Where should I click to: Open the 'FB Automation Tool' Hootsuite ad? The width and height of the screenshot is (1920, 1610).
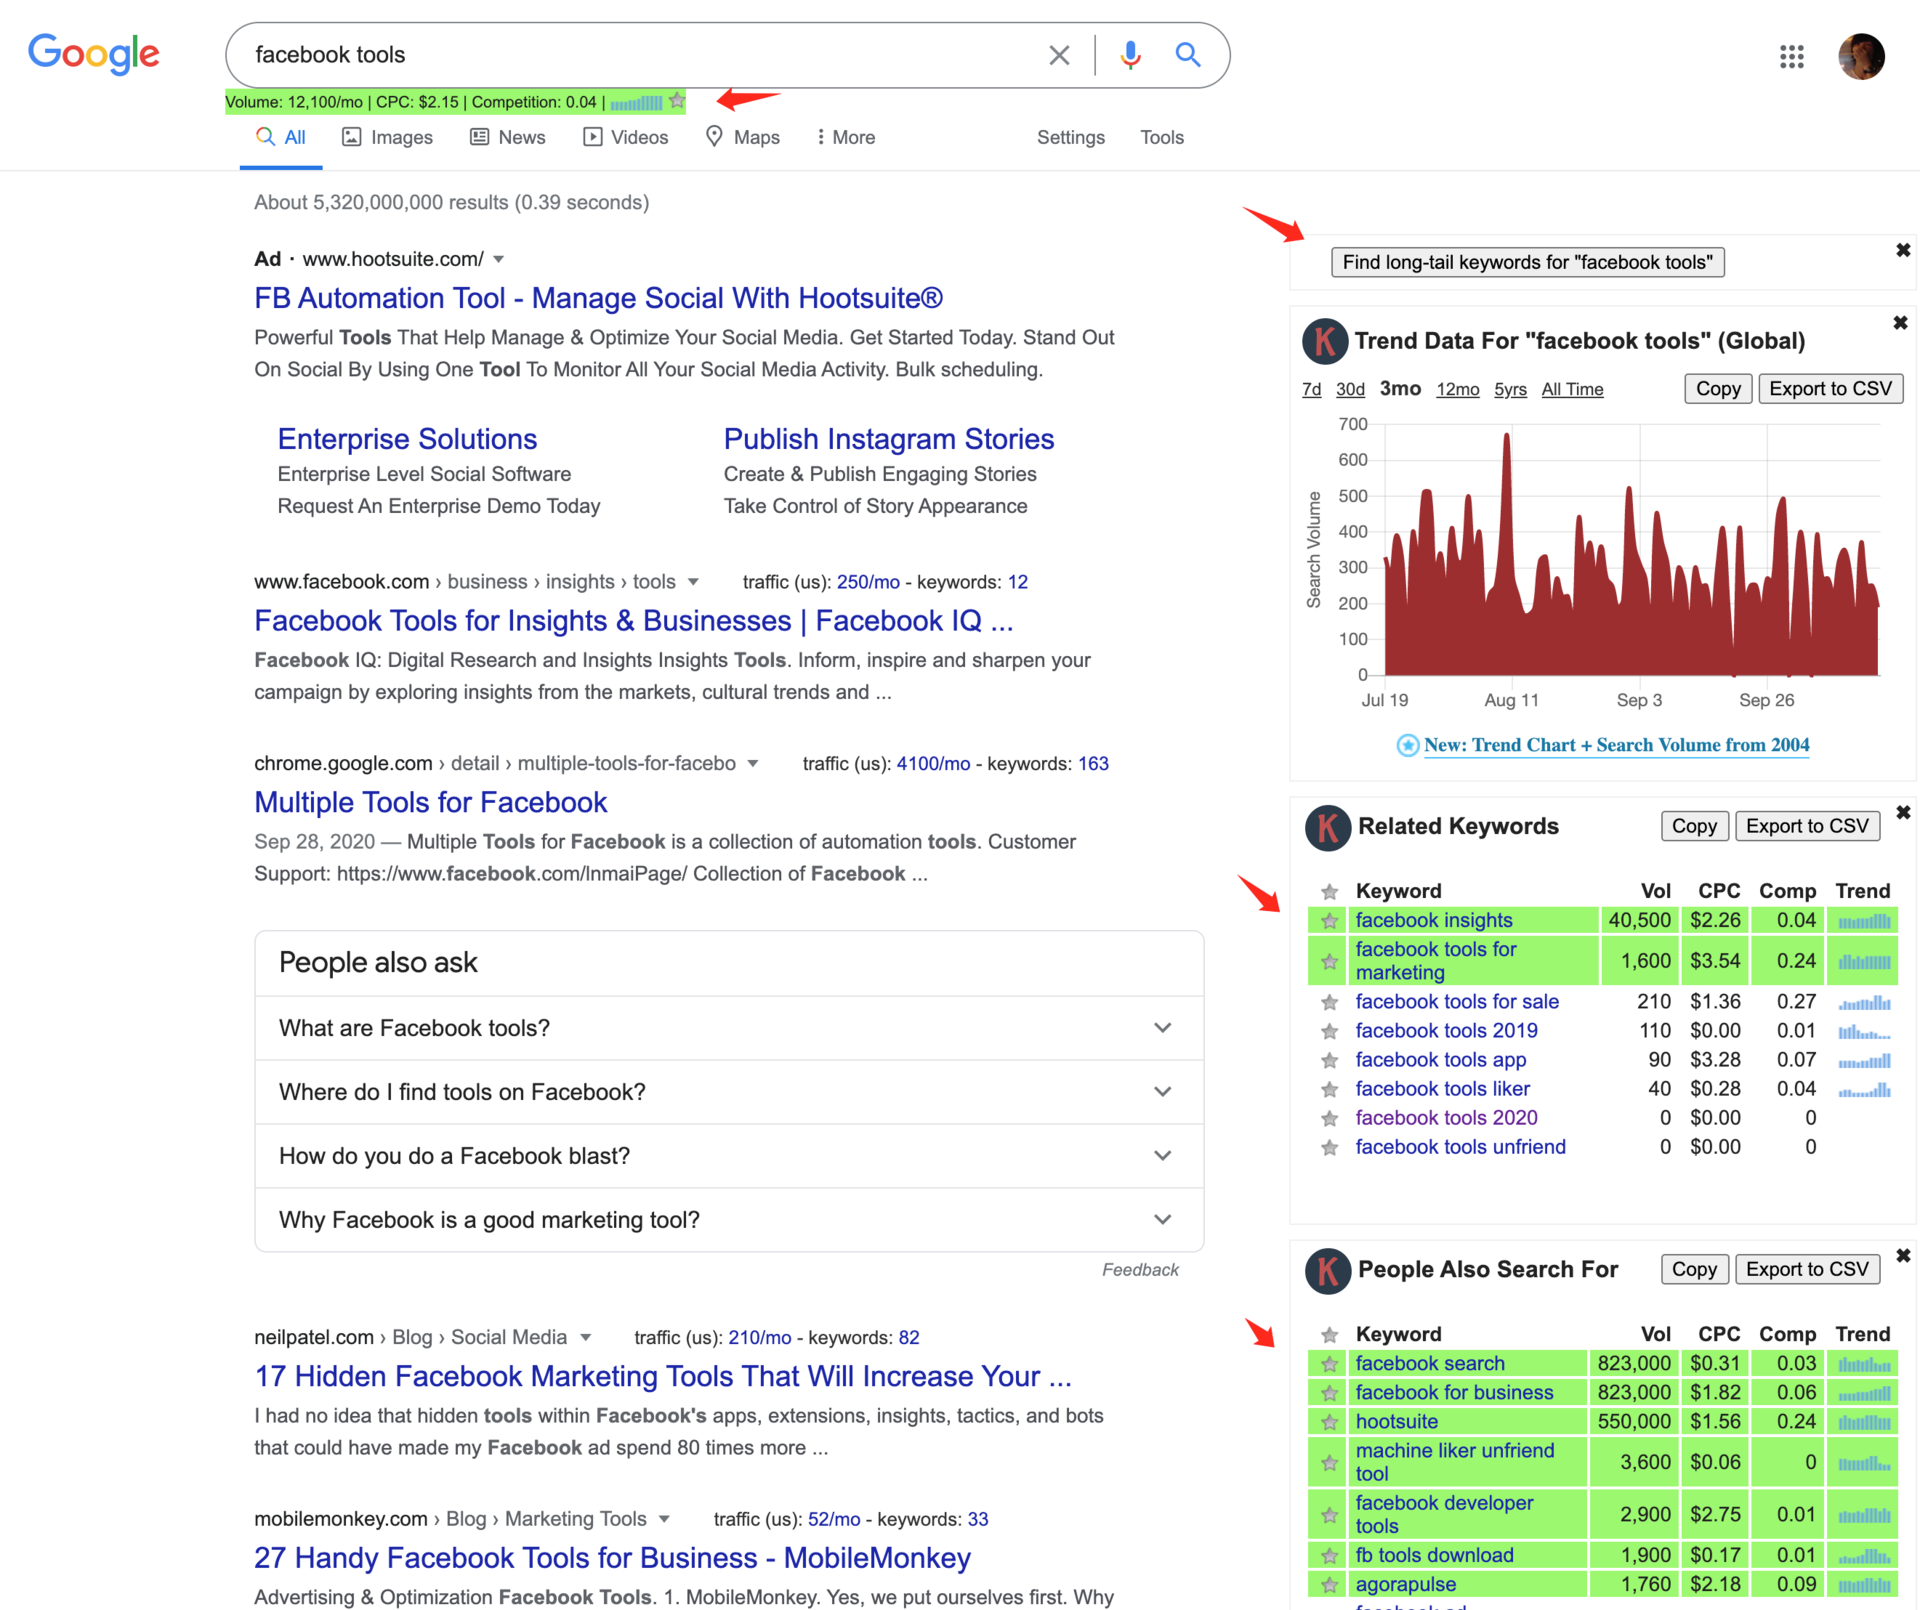click(598, 298)
